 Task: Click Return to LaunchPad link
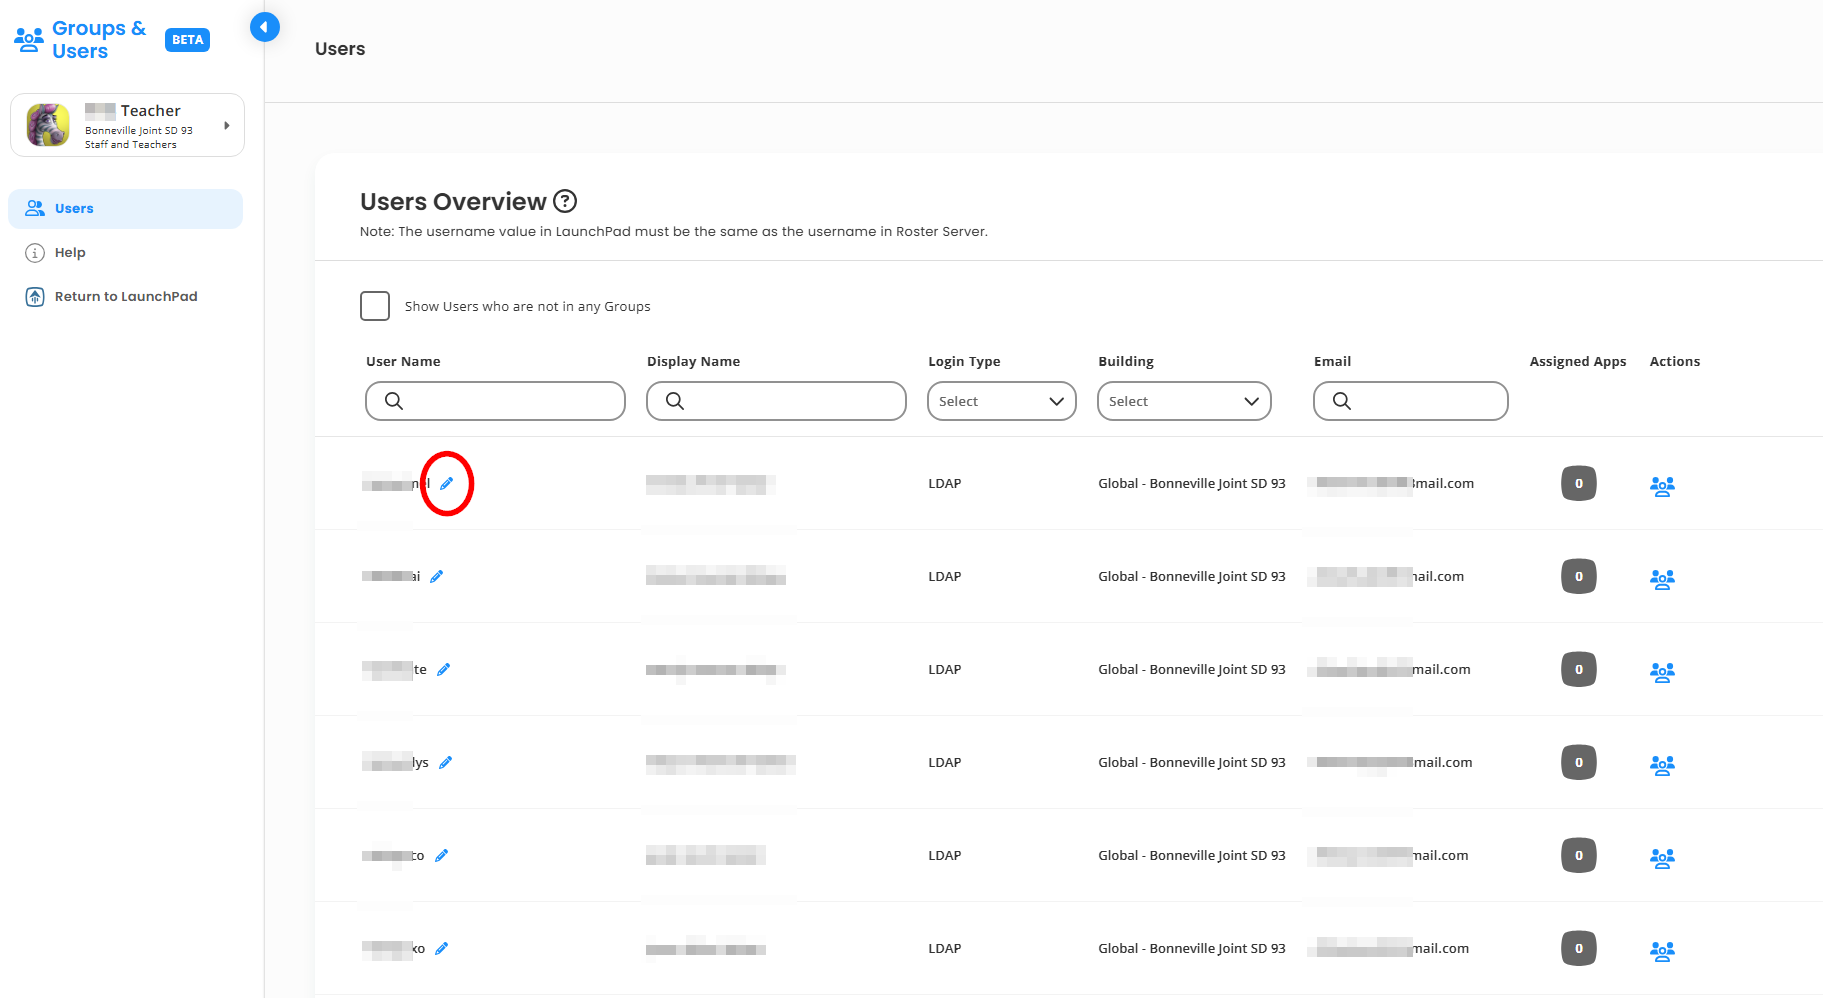(x=125, y=296)
